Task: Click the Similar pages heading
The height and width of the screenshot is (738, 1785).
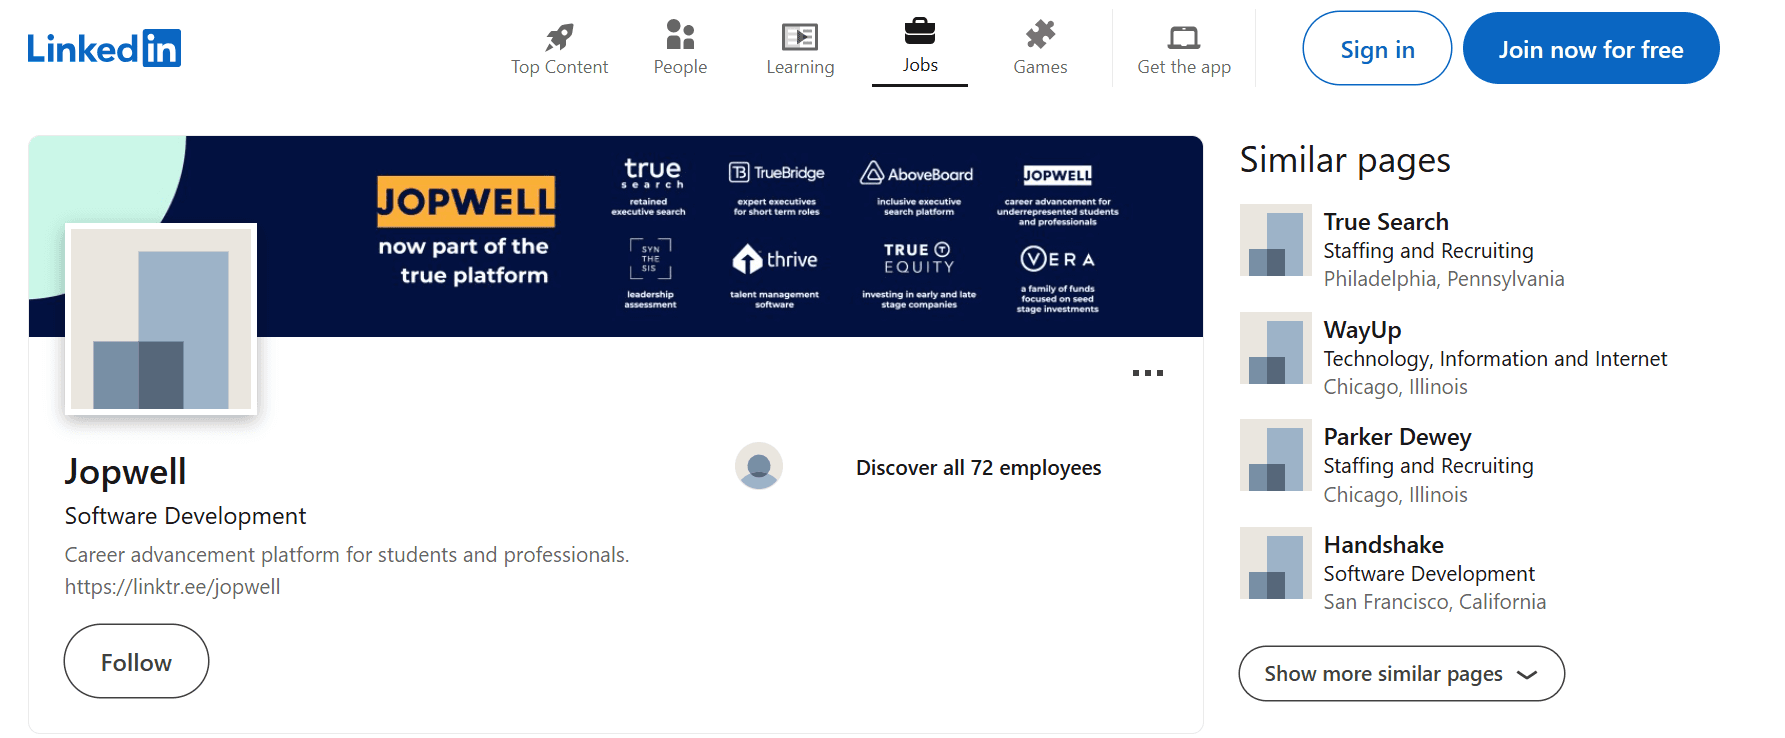Action: (x=1345, y=160)
